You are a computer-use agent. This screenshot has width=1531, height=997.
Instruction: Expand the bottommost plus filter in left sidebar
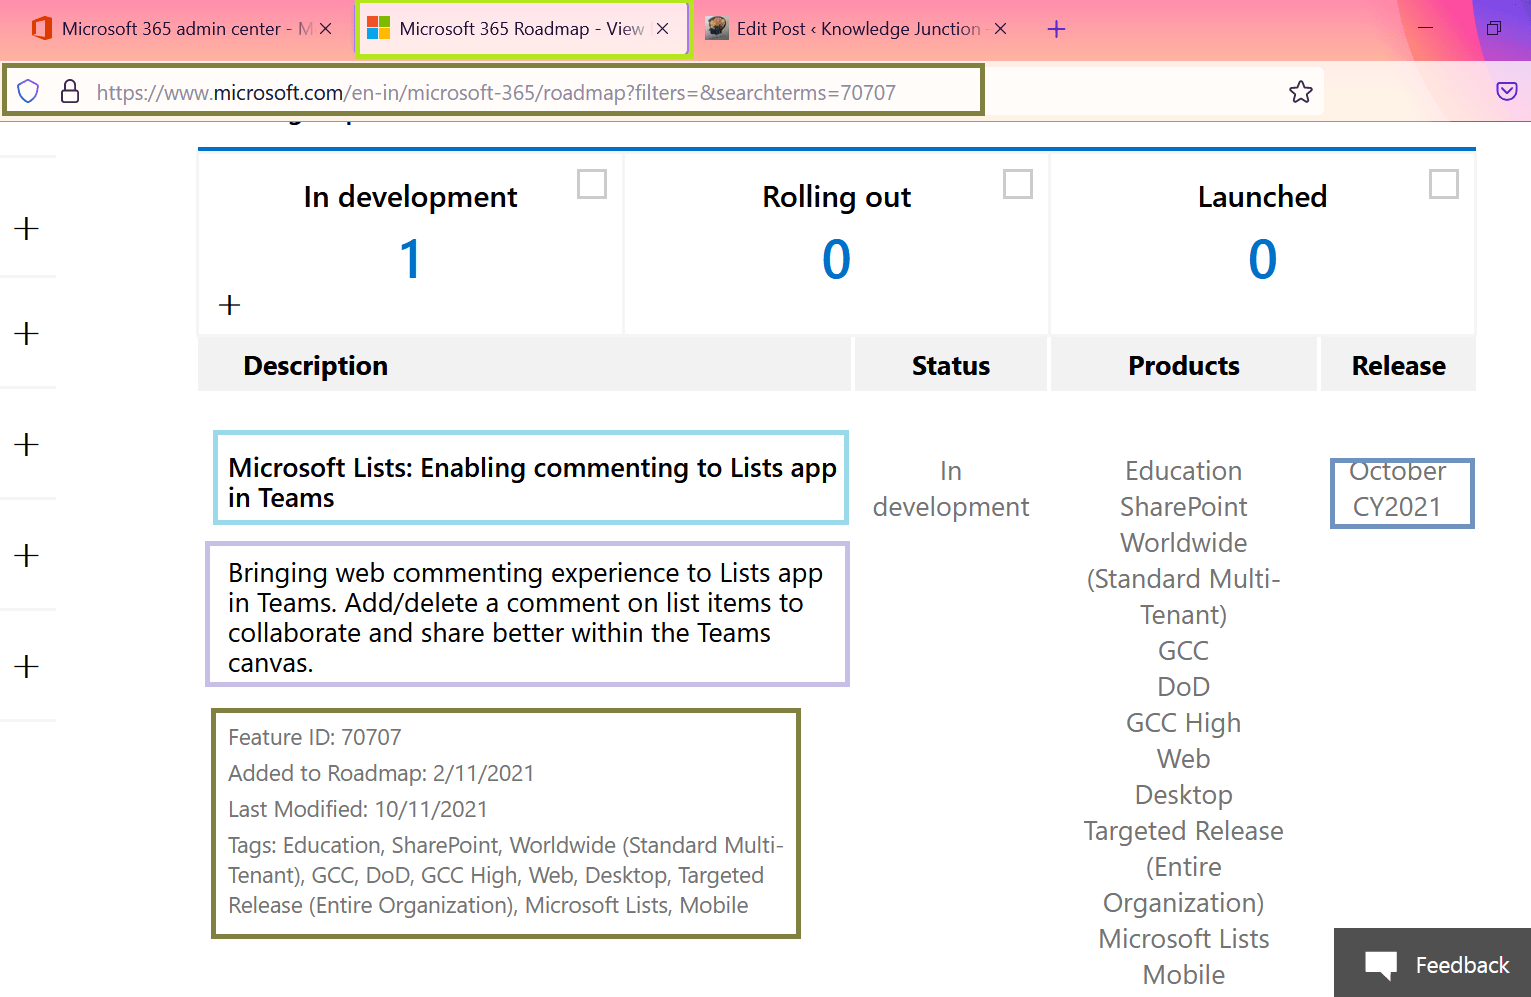(27, 666)
